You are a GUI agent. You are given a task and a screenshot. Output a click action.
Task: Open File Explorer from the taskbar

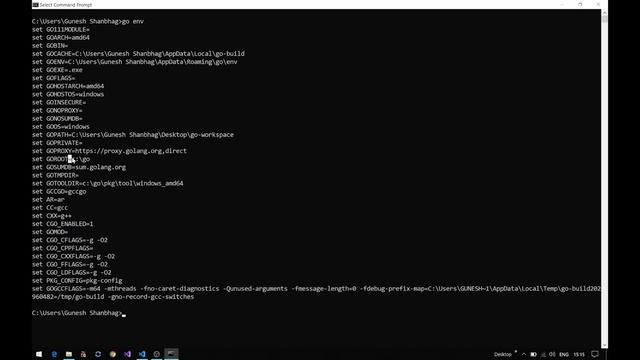tap(69, 354)
